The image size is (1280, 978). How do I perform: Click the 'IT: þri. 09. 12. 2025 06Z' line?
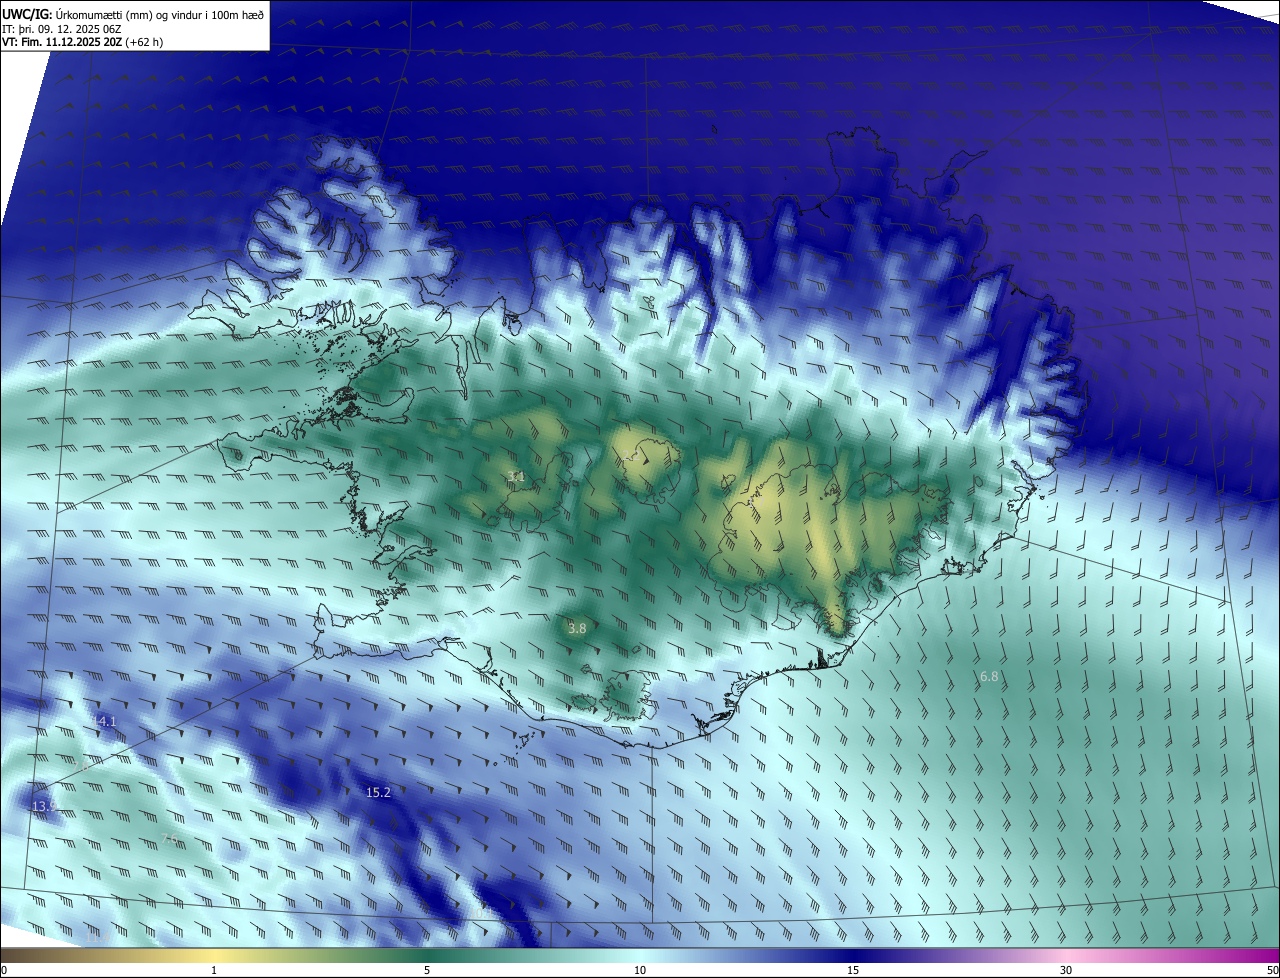(x=62, y=29)
